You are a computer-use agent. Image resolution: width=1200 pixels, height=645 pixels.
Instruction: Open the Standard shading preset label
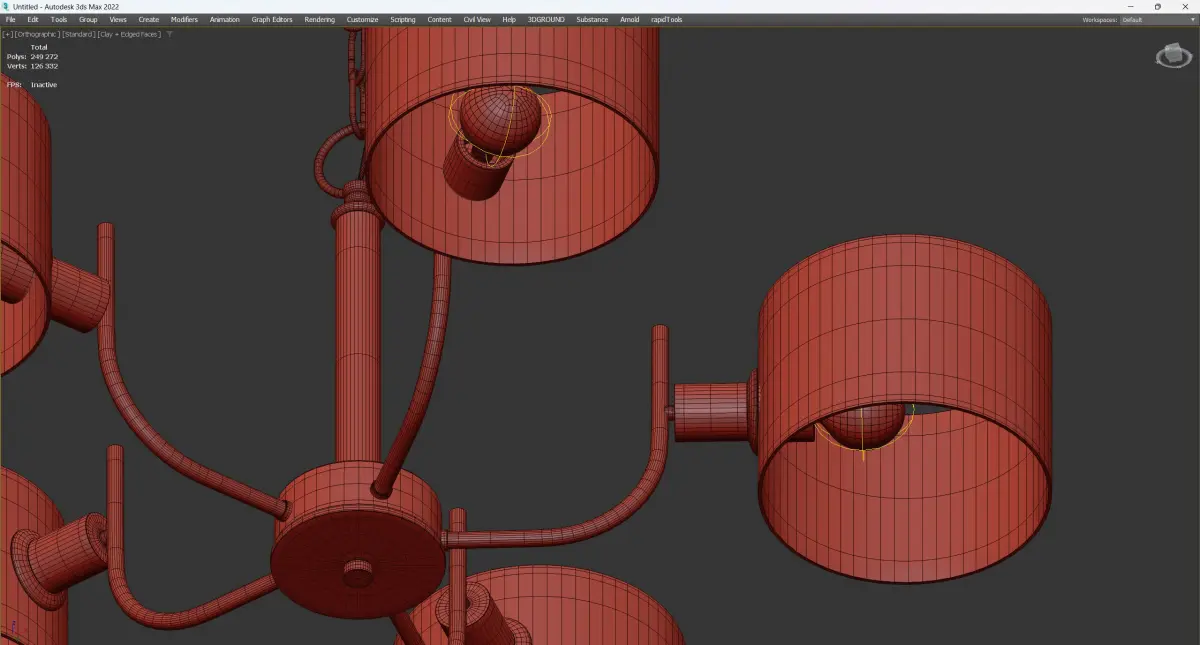[78, 34]
